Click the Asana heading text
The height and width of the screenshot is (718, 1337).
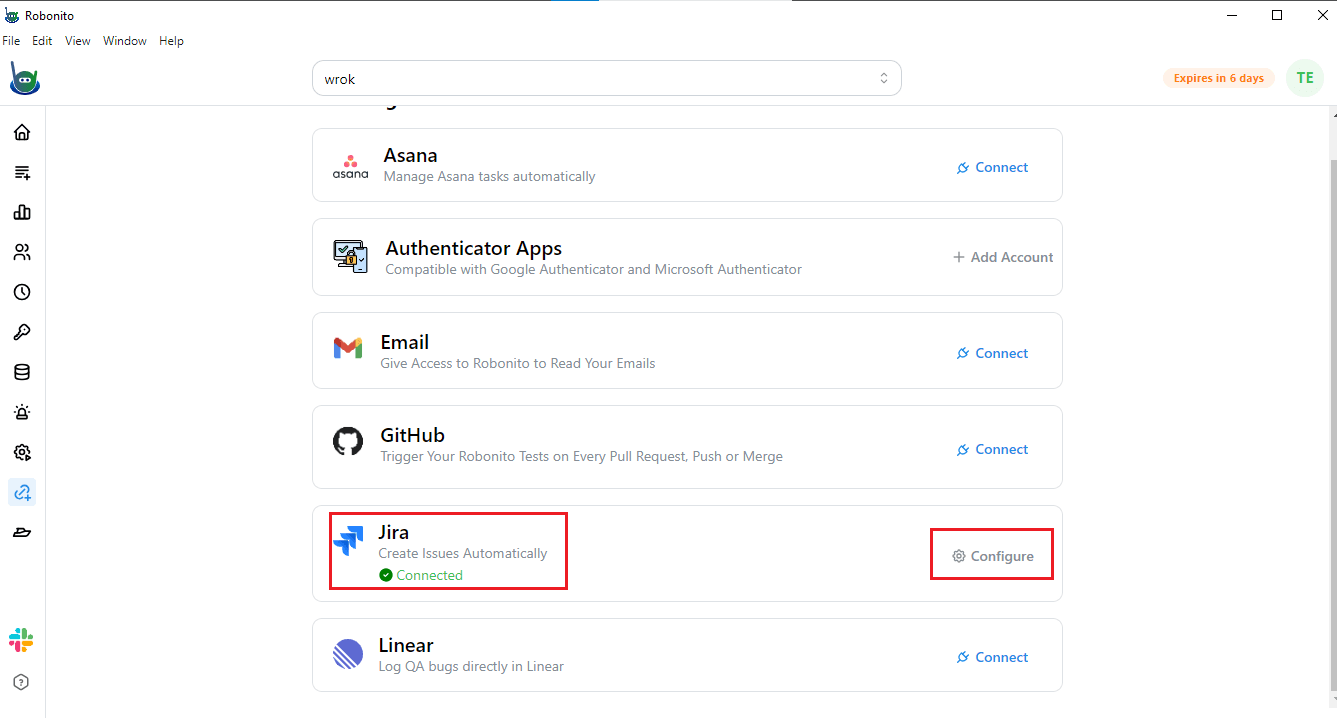410,156
